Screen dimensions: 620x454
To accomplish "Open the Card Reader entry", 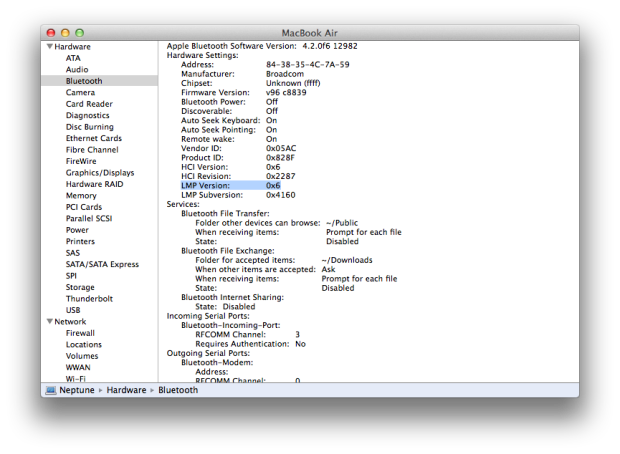I will tap(89, 104).
